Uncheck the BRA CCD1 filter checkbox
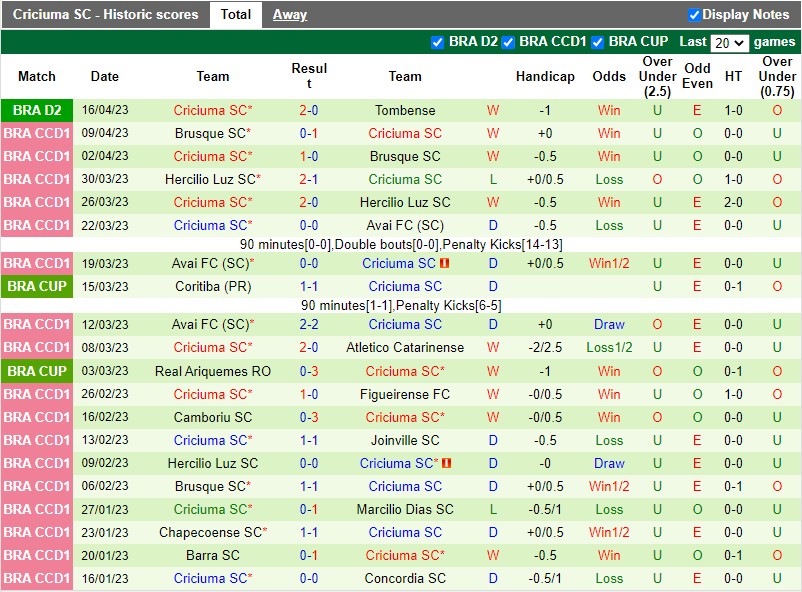Screen dimensions: 802x592 (508, 42)
